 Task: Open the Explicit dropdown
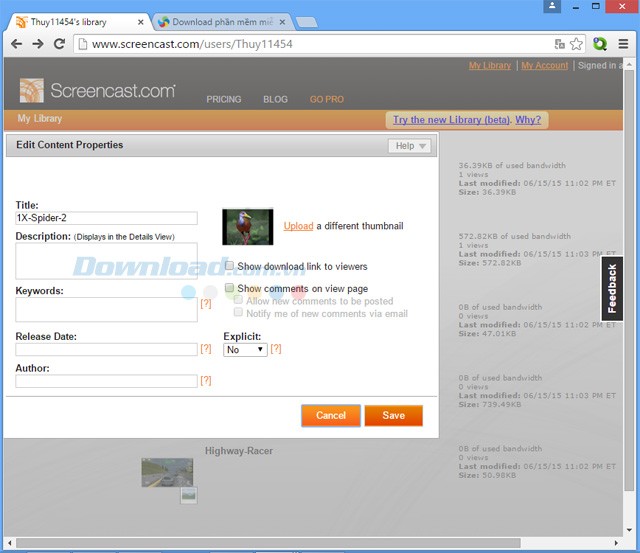coord(245,350)
